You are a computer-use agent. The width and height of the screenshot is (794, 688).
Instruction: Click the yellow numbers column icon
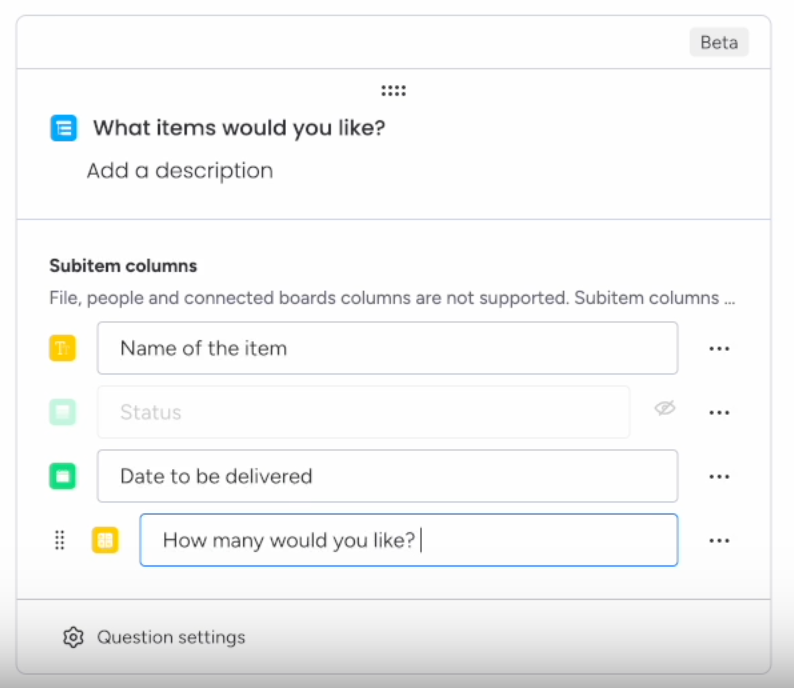[x=105, y=540]
